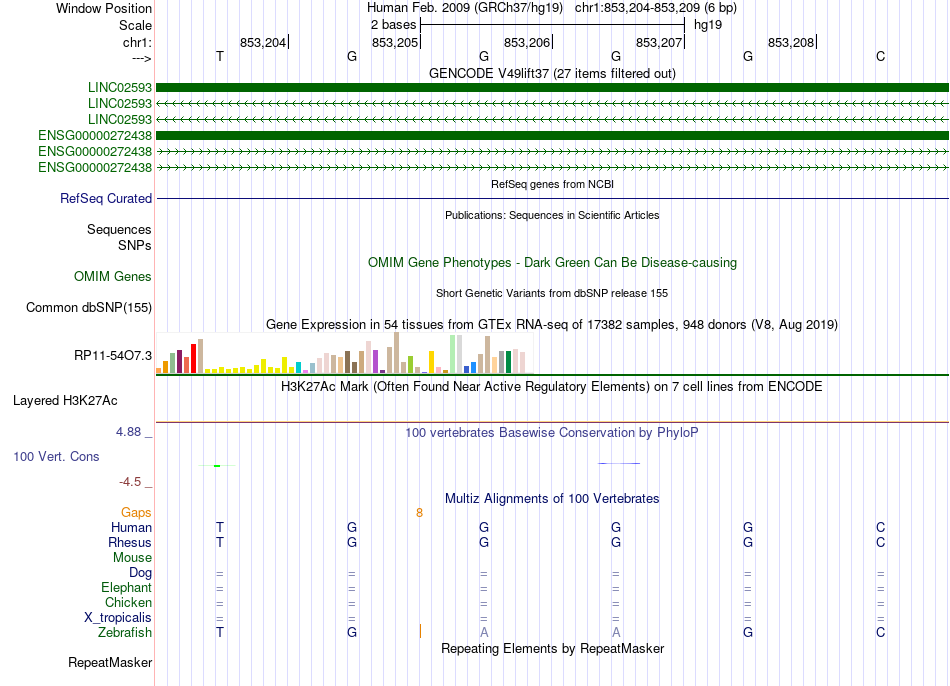Viewport: 950px width, 686px height.
Task: Select the Layered H3K27Ac track label
Action: pyautogui.click(x=65, y=401)
